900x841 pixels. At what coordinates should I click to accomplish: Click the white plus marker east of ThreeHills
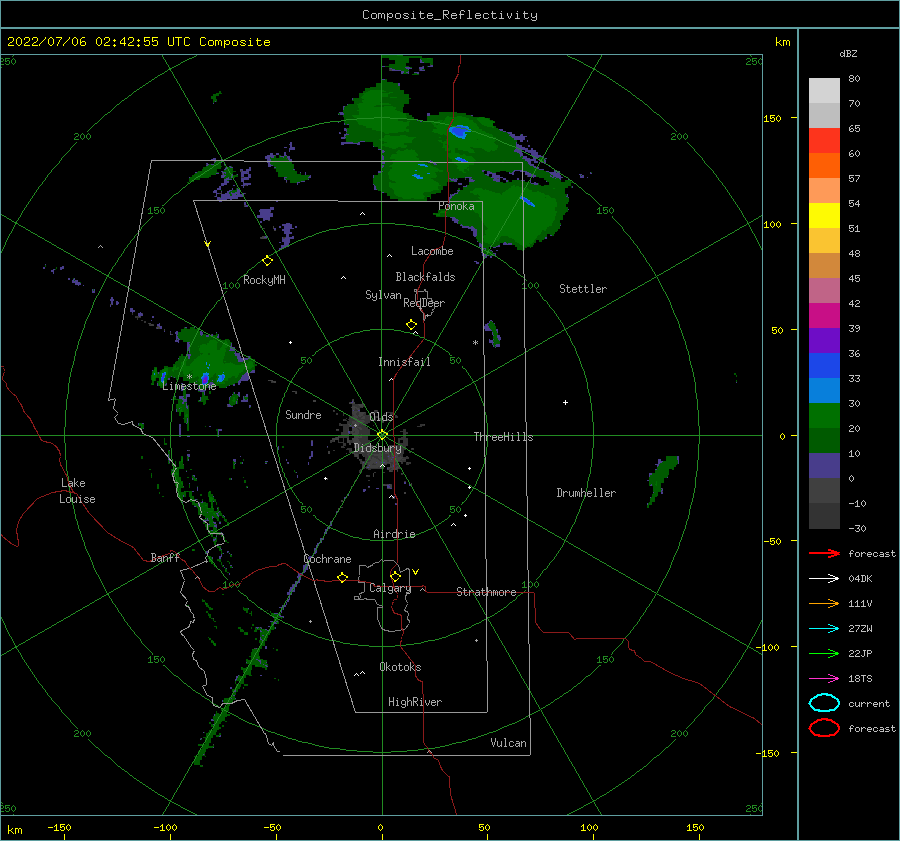point(565,402)
